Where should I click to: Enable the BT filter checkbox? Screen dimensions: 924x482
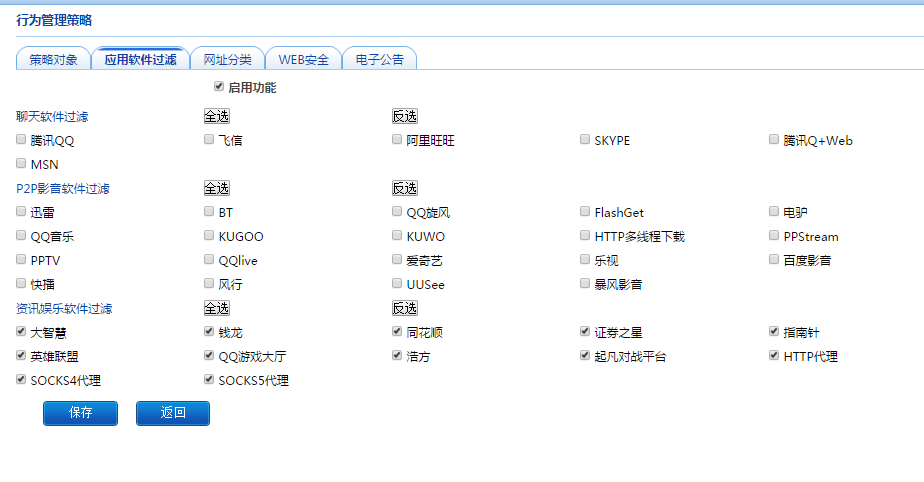coord(209,211)
